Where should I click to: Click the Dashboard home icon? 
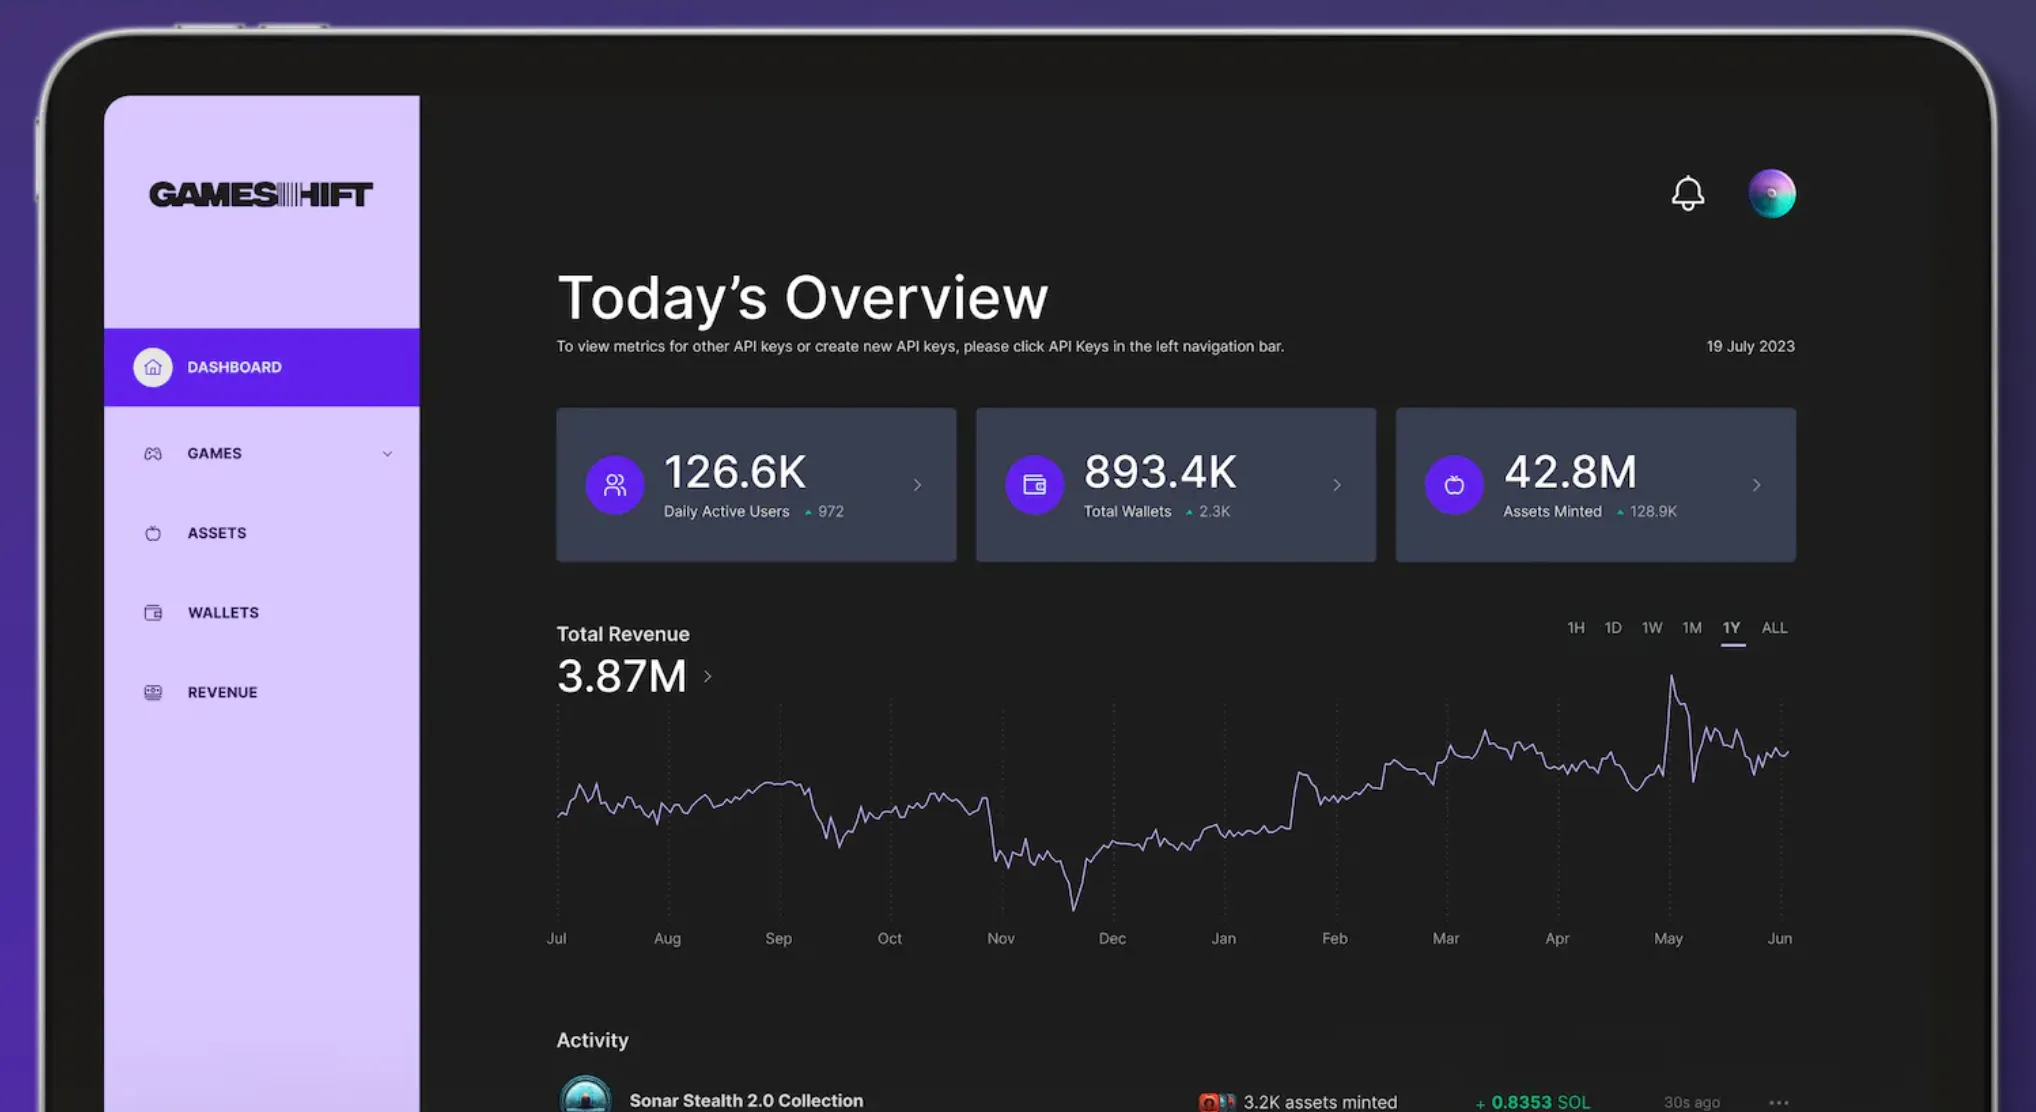(153, 367)
